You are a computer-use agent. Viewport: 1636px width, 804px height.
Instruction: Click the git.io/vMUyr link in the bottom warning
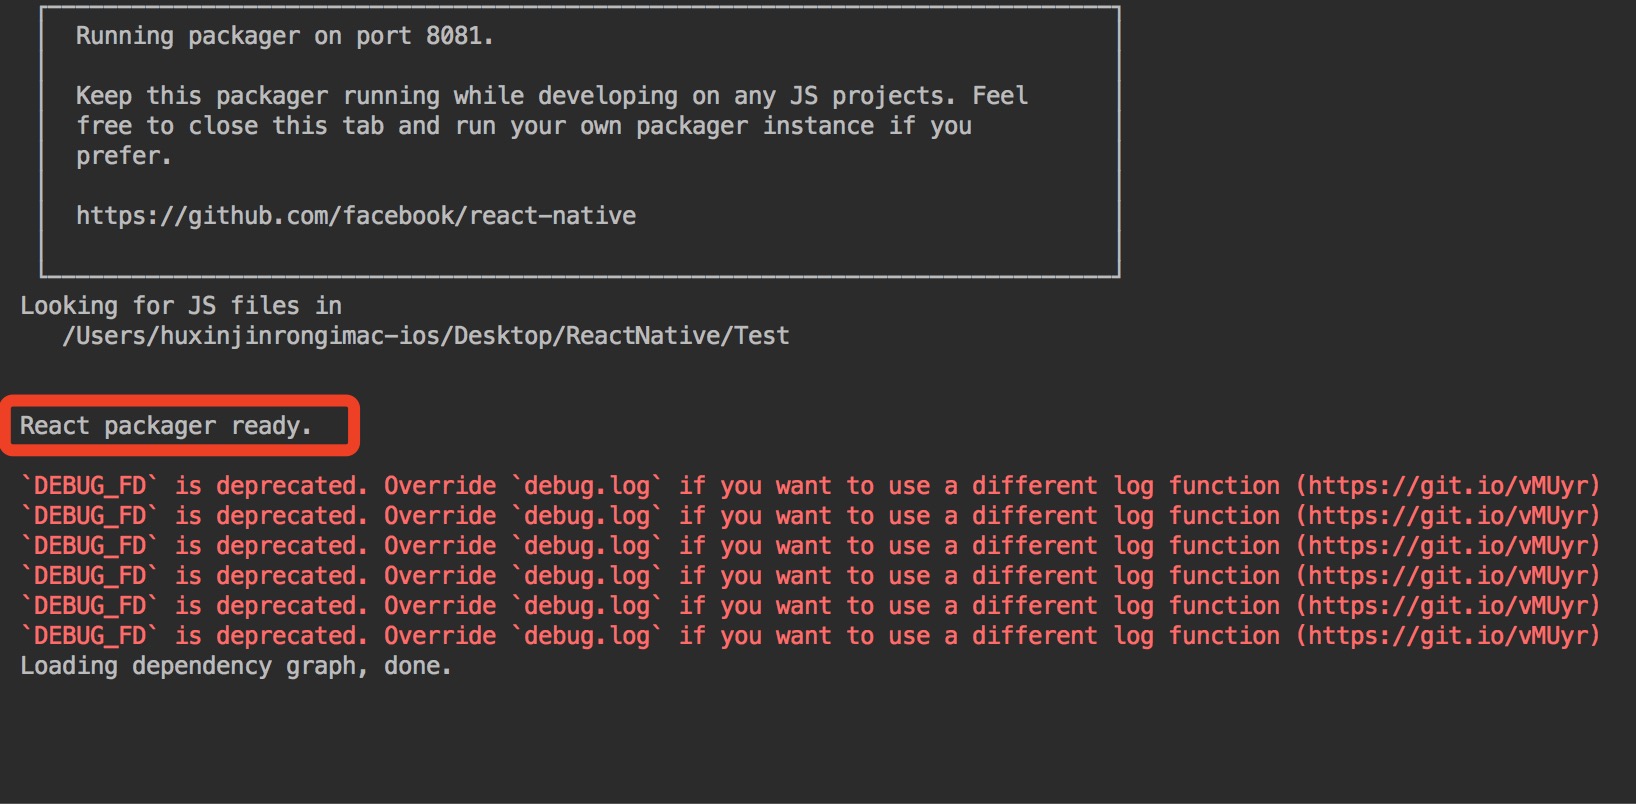[1448, 636]
